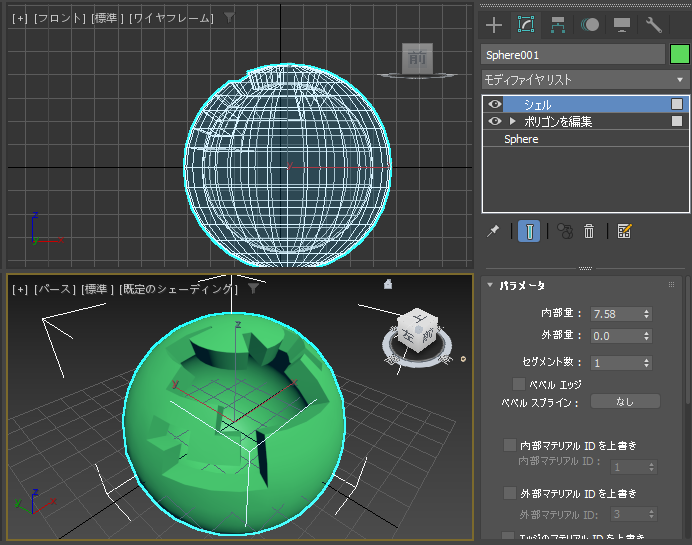Expand the ポリゴンを編集 sub-object tree
Screen dimensions: 692x545
512,121
